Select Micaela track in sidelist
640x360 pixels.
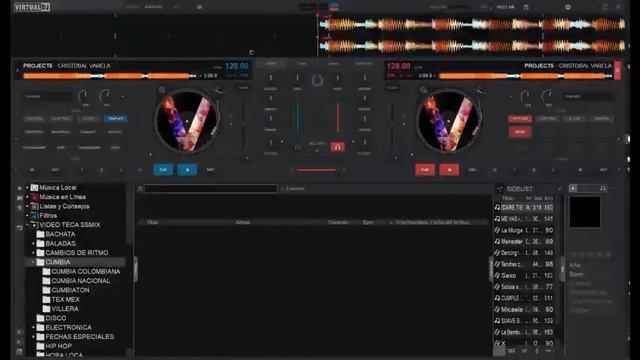coord(524,309)
